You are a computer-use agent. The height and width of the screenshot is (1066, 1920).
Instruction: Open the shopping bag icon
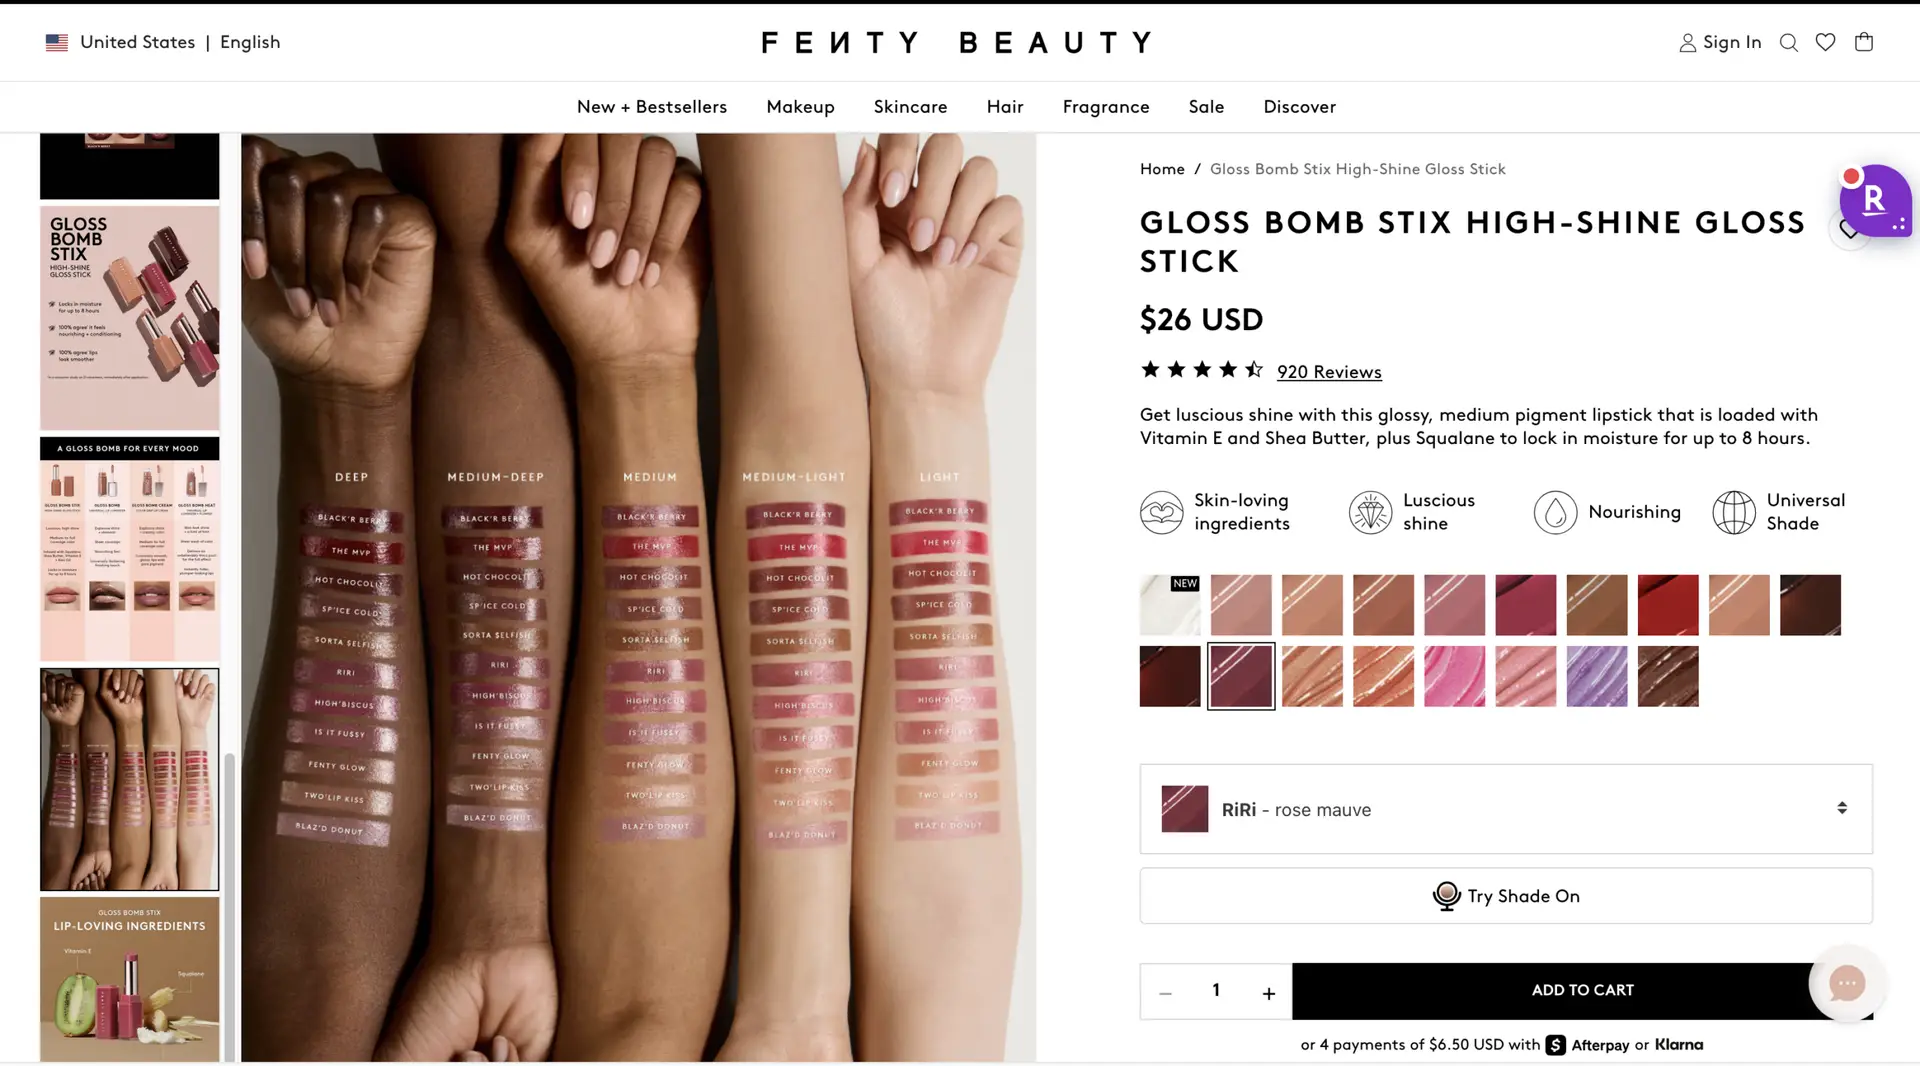1864,42
